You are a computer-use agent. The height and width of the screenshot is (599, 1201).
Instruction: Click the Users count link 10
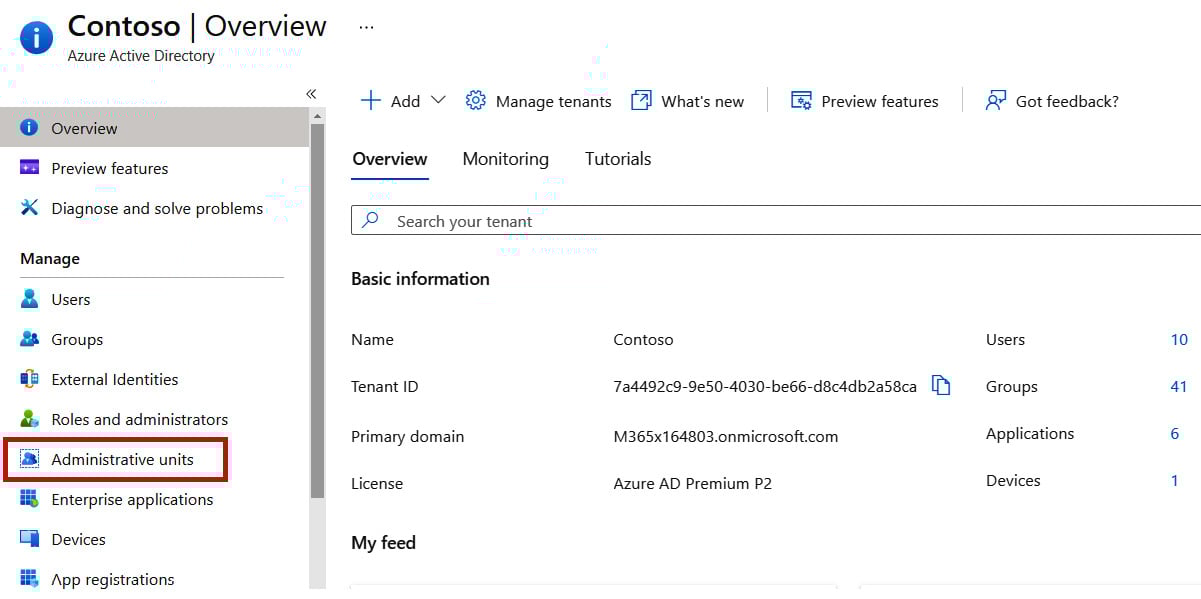pyautogui.click(x=1179, y=339)
